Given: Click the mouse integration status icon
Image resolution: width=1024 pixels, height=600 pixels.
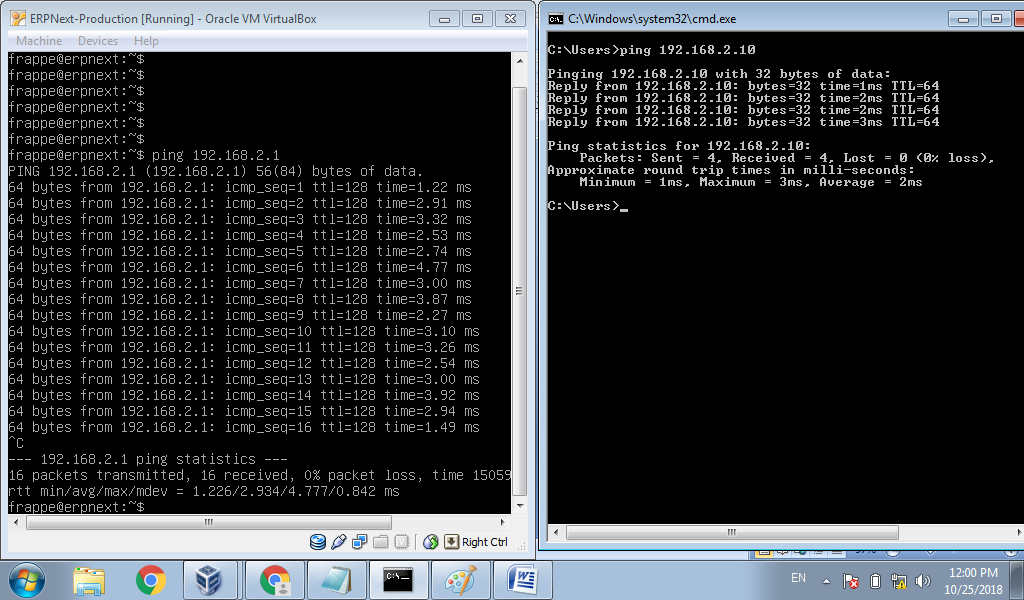Looking at the screenshot, I should point(430,542).
